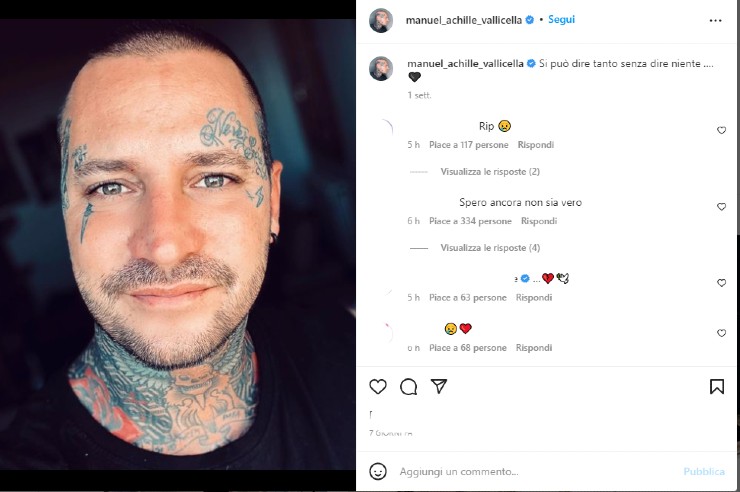Viewport: 740px width, 492px height.
Task: Save the post with bookmark icon
Action: [x=717, y=386]
